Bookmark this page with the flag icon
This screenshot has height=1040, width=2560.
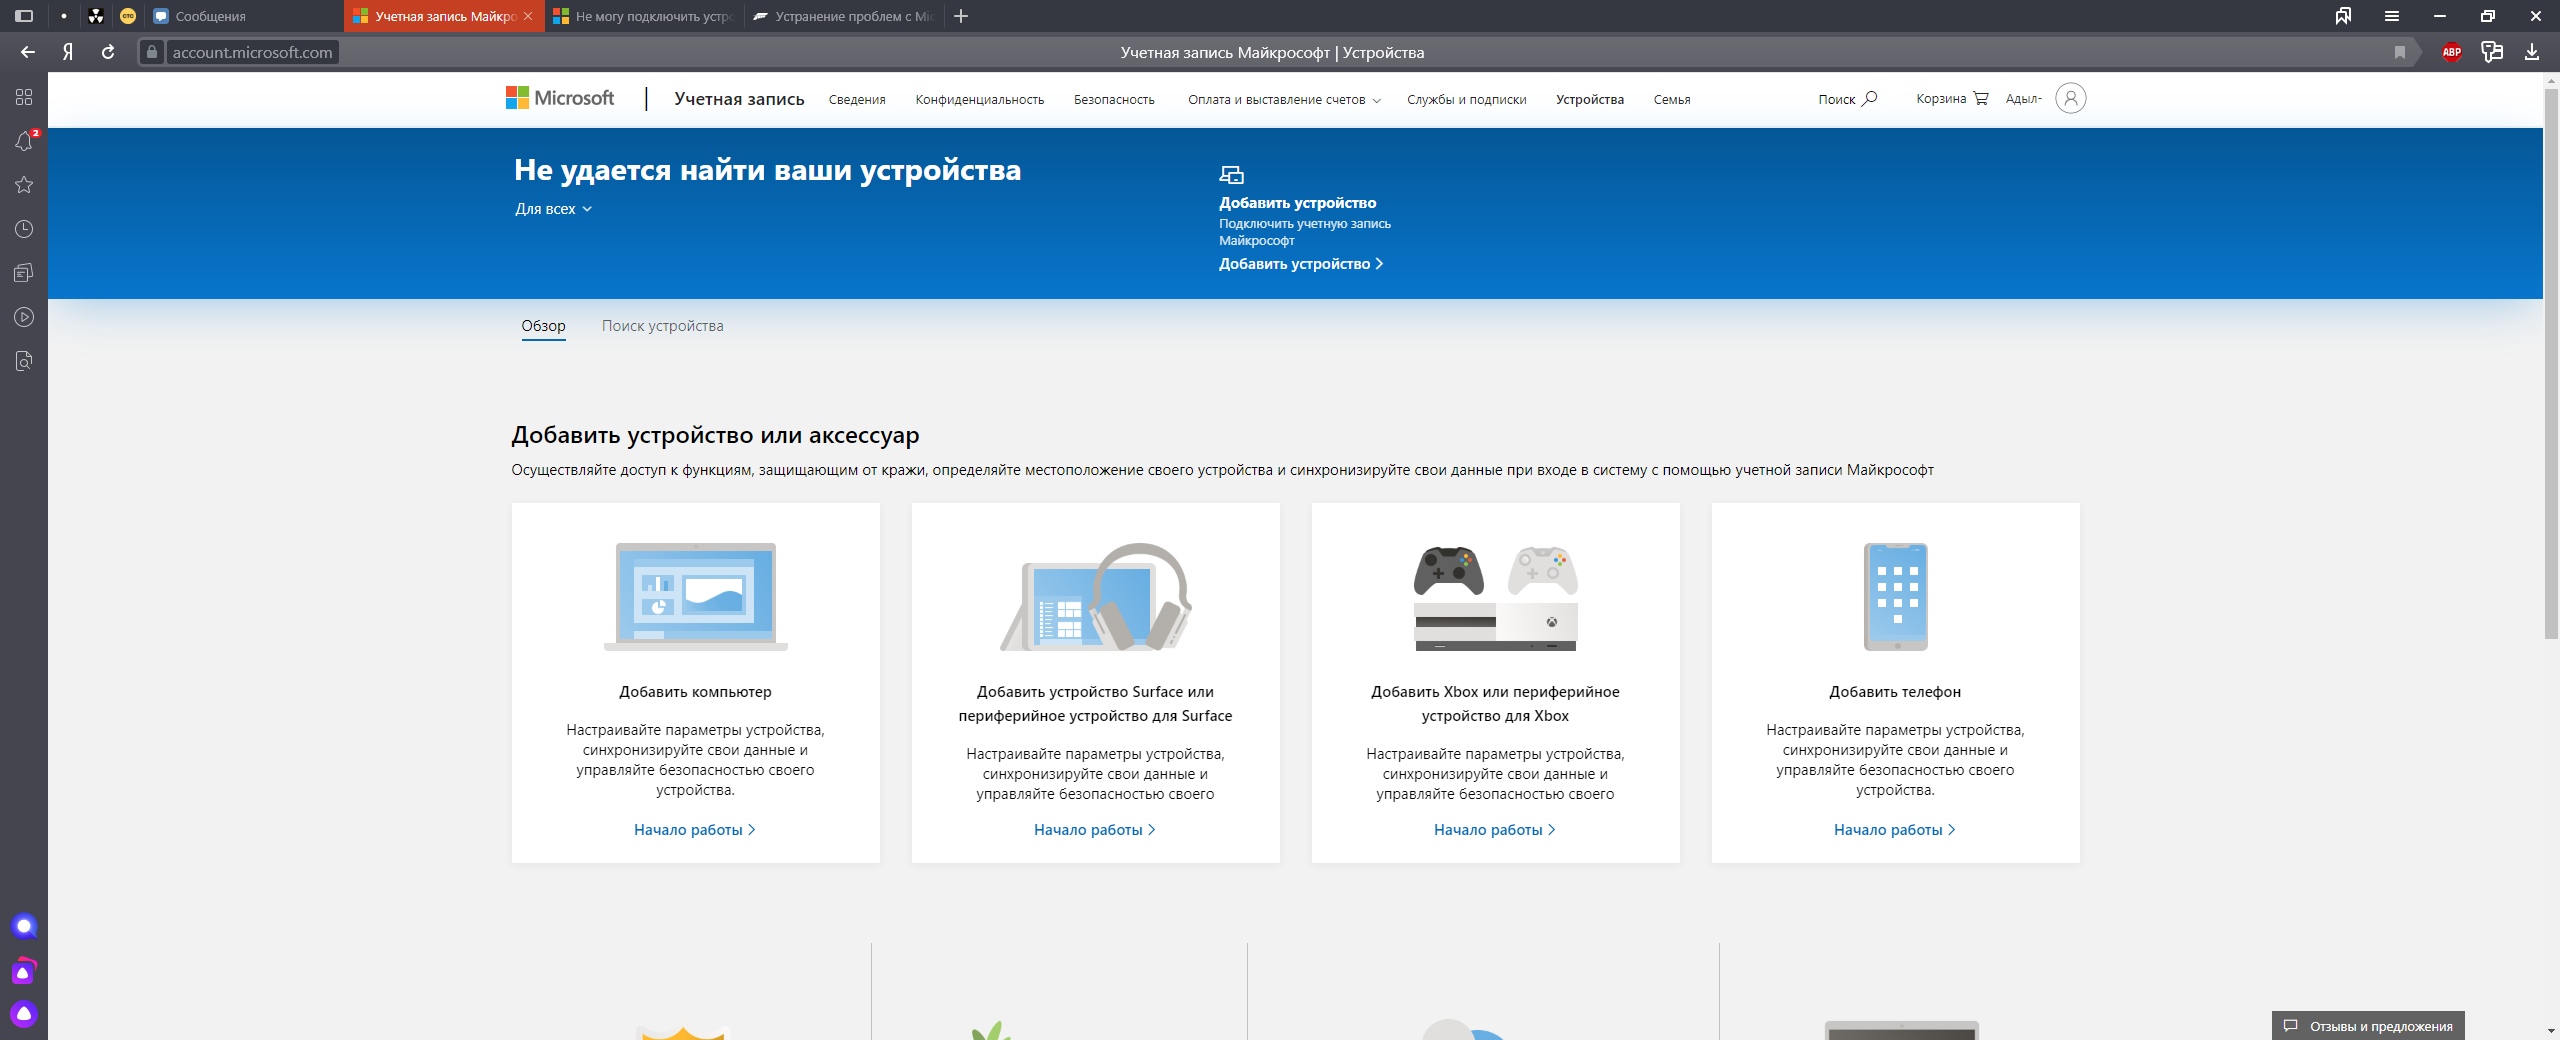click(2400, 52)
